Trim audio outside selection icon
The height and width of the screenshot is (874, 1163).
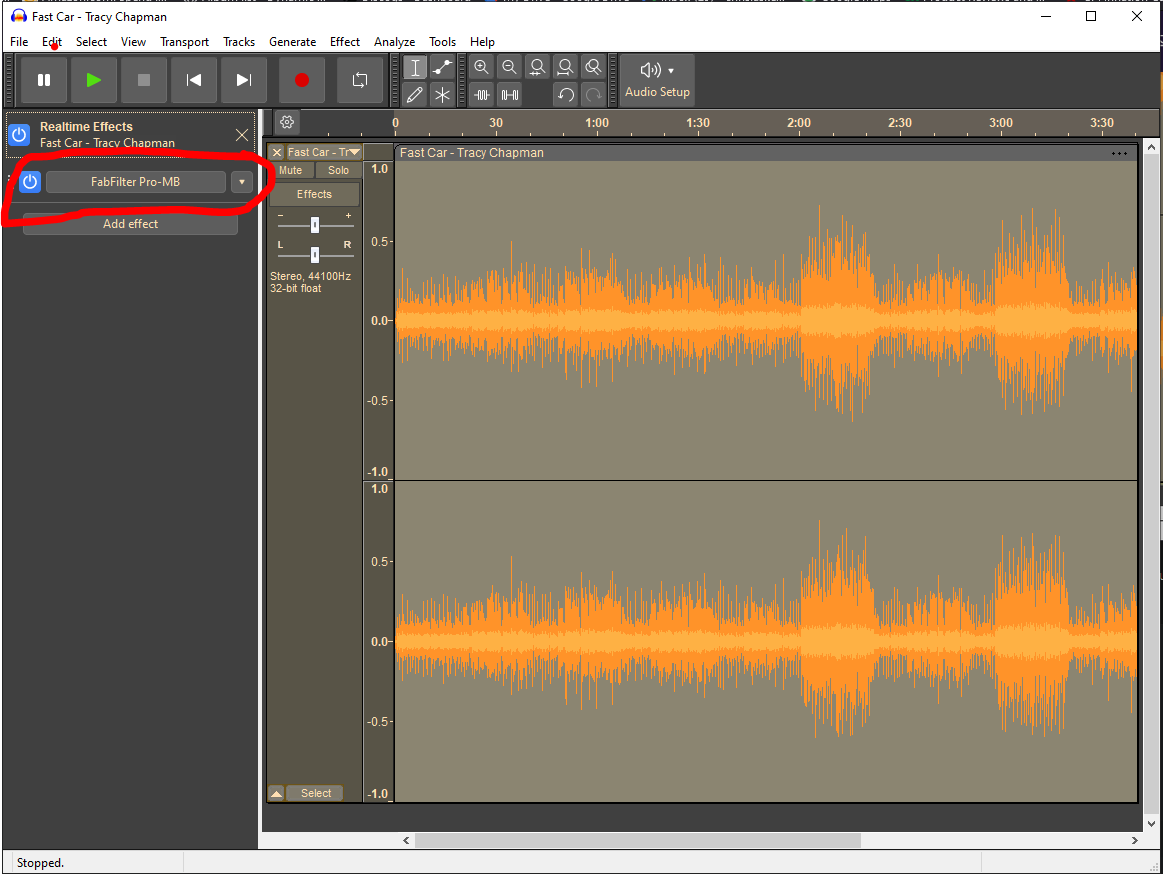click(481, 95)
